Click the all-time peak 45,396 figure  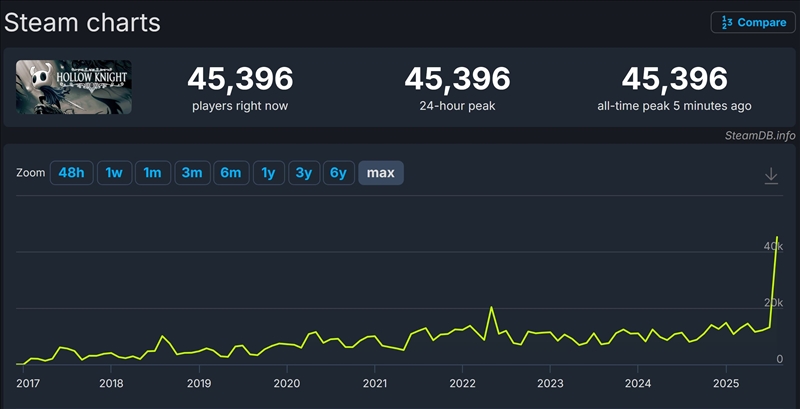click(674, 78)
